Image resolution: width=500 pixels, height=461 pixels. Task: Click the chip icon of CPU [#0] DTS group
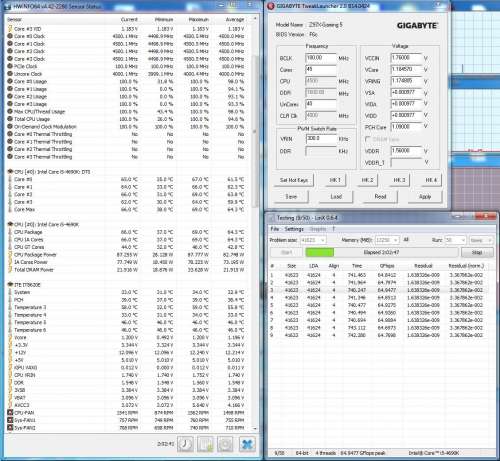click(x=10, y=172)
